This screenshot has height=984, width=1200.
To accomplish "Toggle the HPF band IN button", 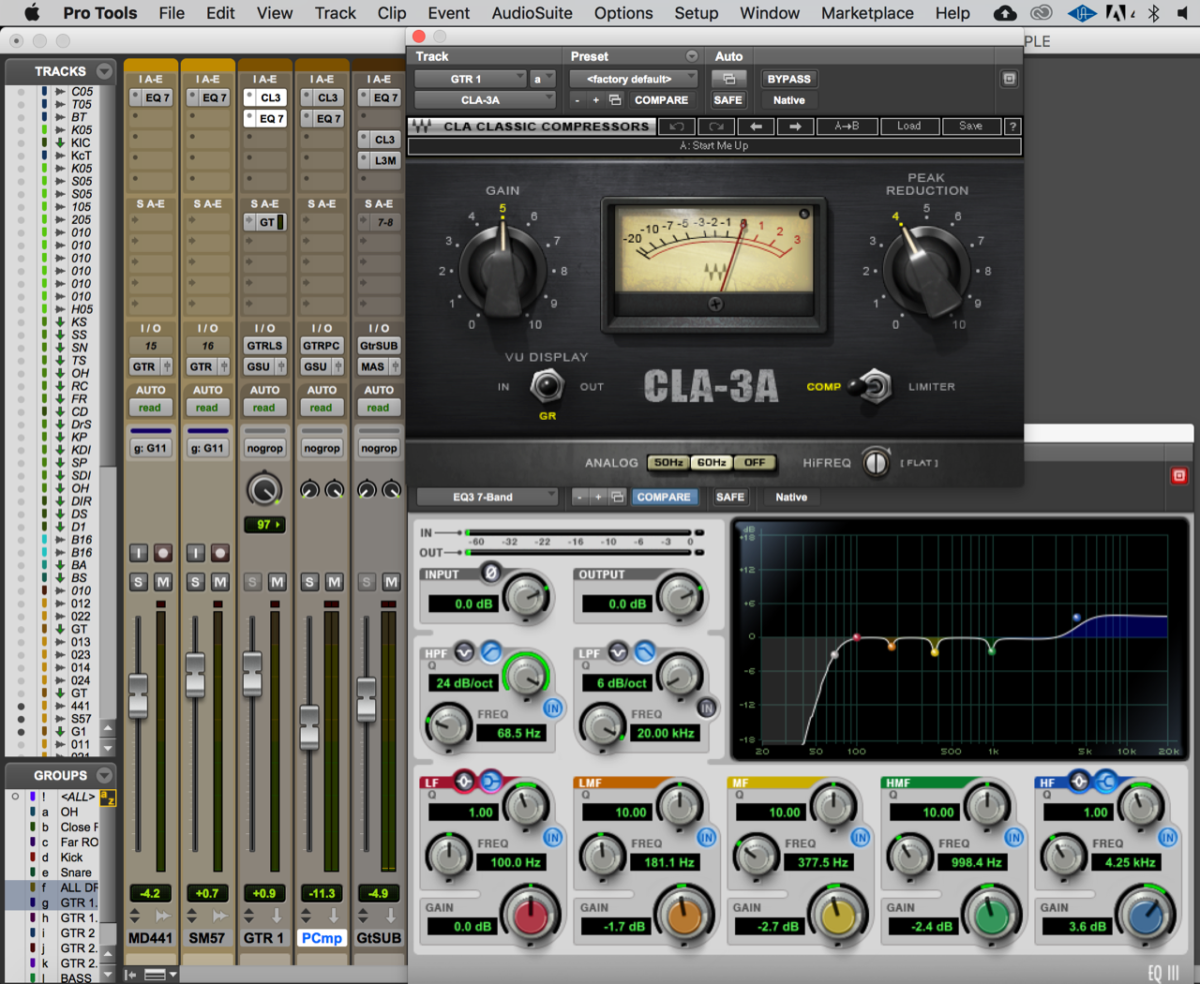I will [553, 708].
